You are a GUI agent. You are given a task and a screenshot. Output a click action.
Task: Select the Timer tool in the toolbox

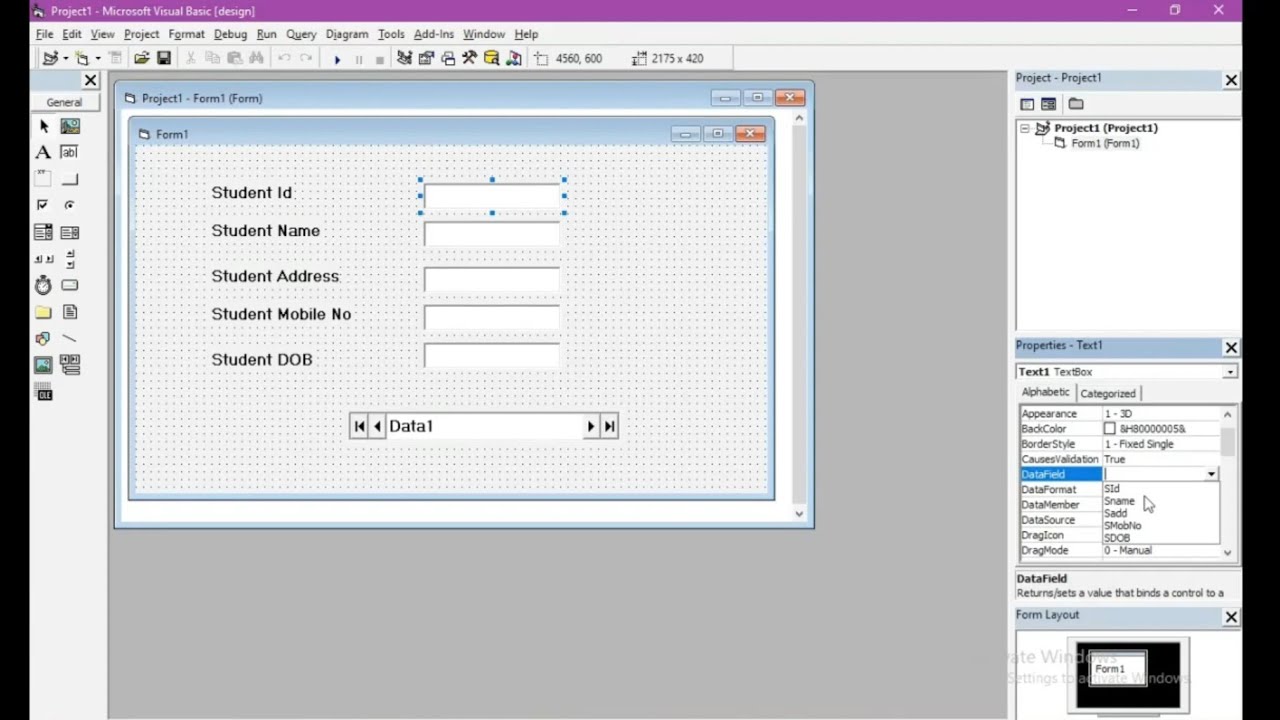pyautogui.click(x=43, y=285)
